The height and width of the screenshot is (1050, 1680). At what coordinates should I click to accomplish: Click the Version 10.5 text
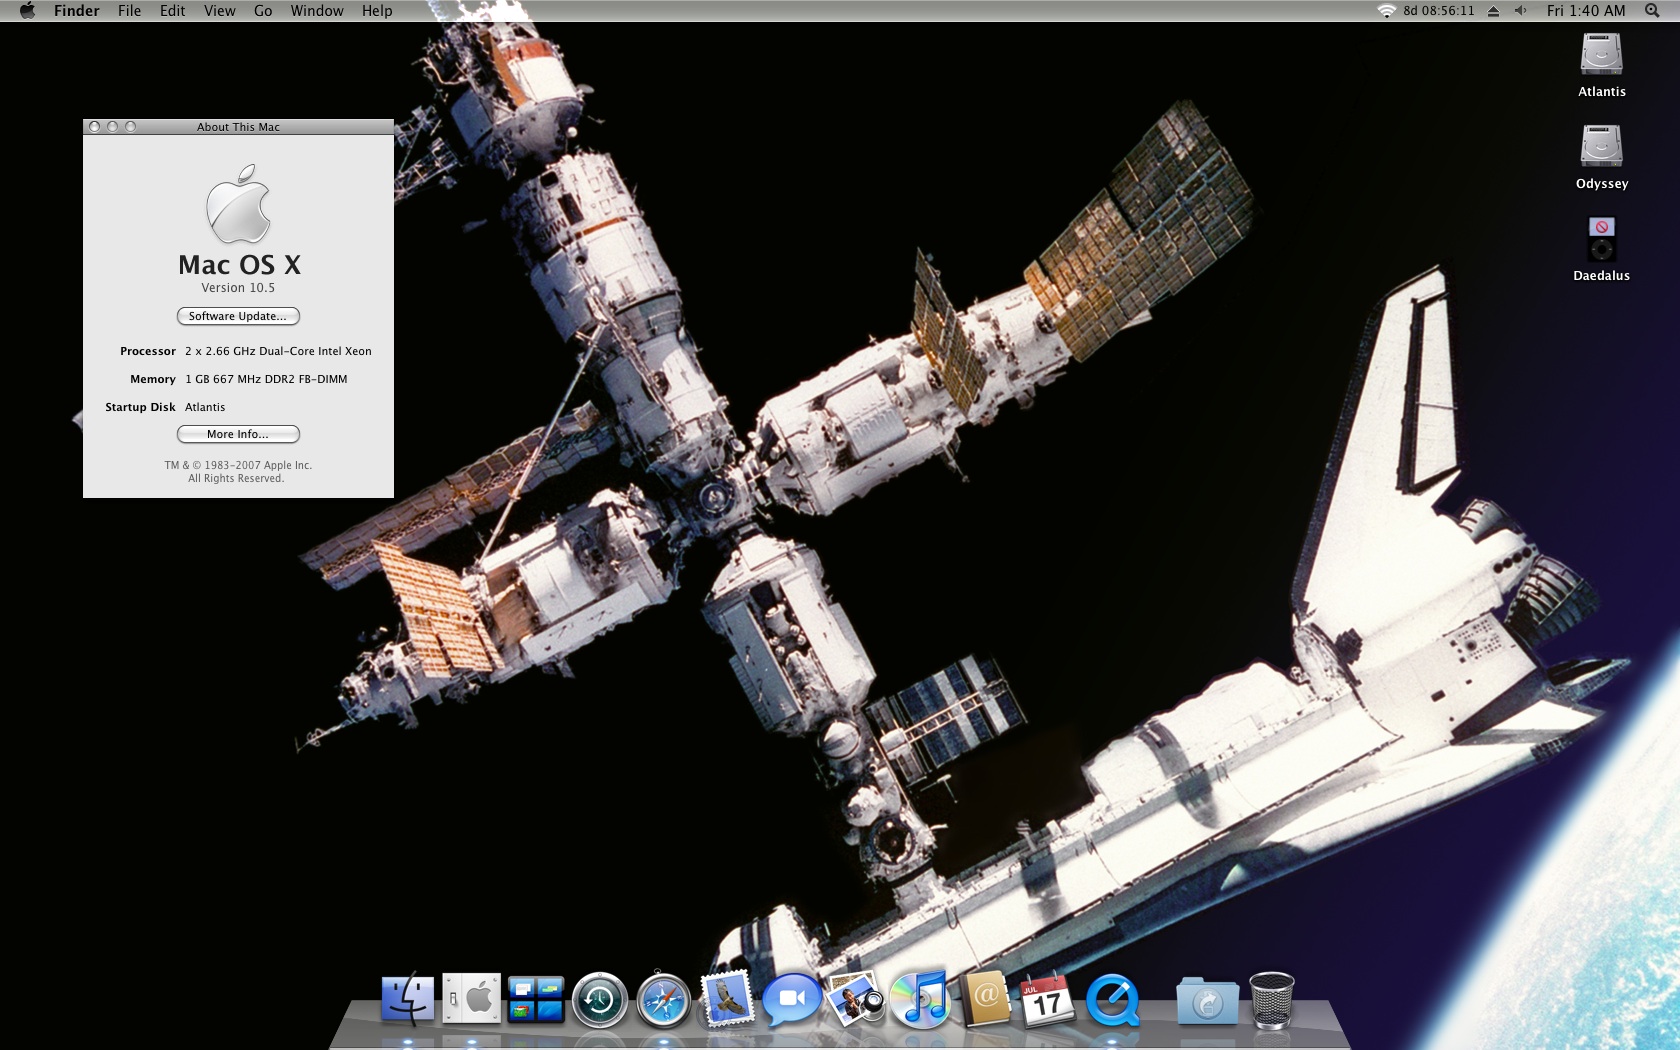pyautogui.click(x=238, y=288)
